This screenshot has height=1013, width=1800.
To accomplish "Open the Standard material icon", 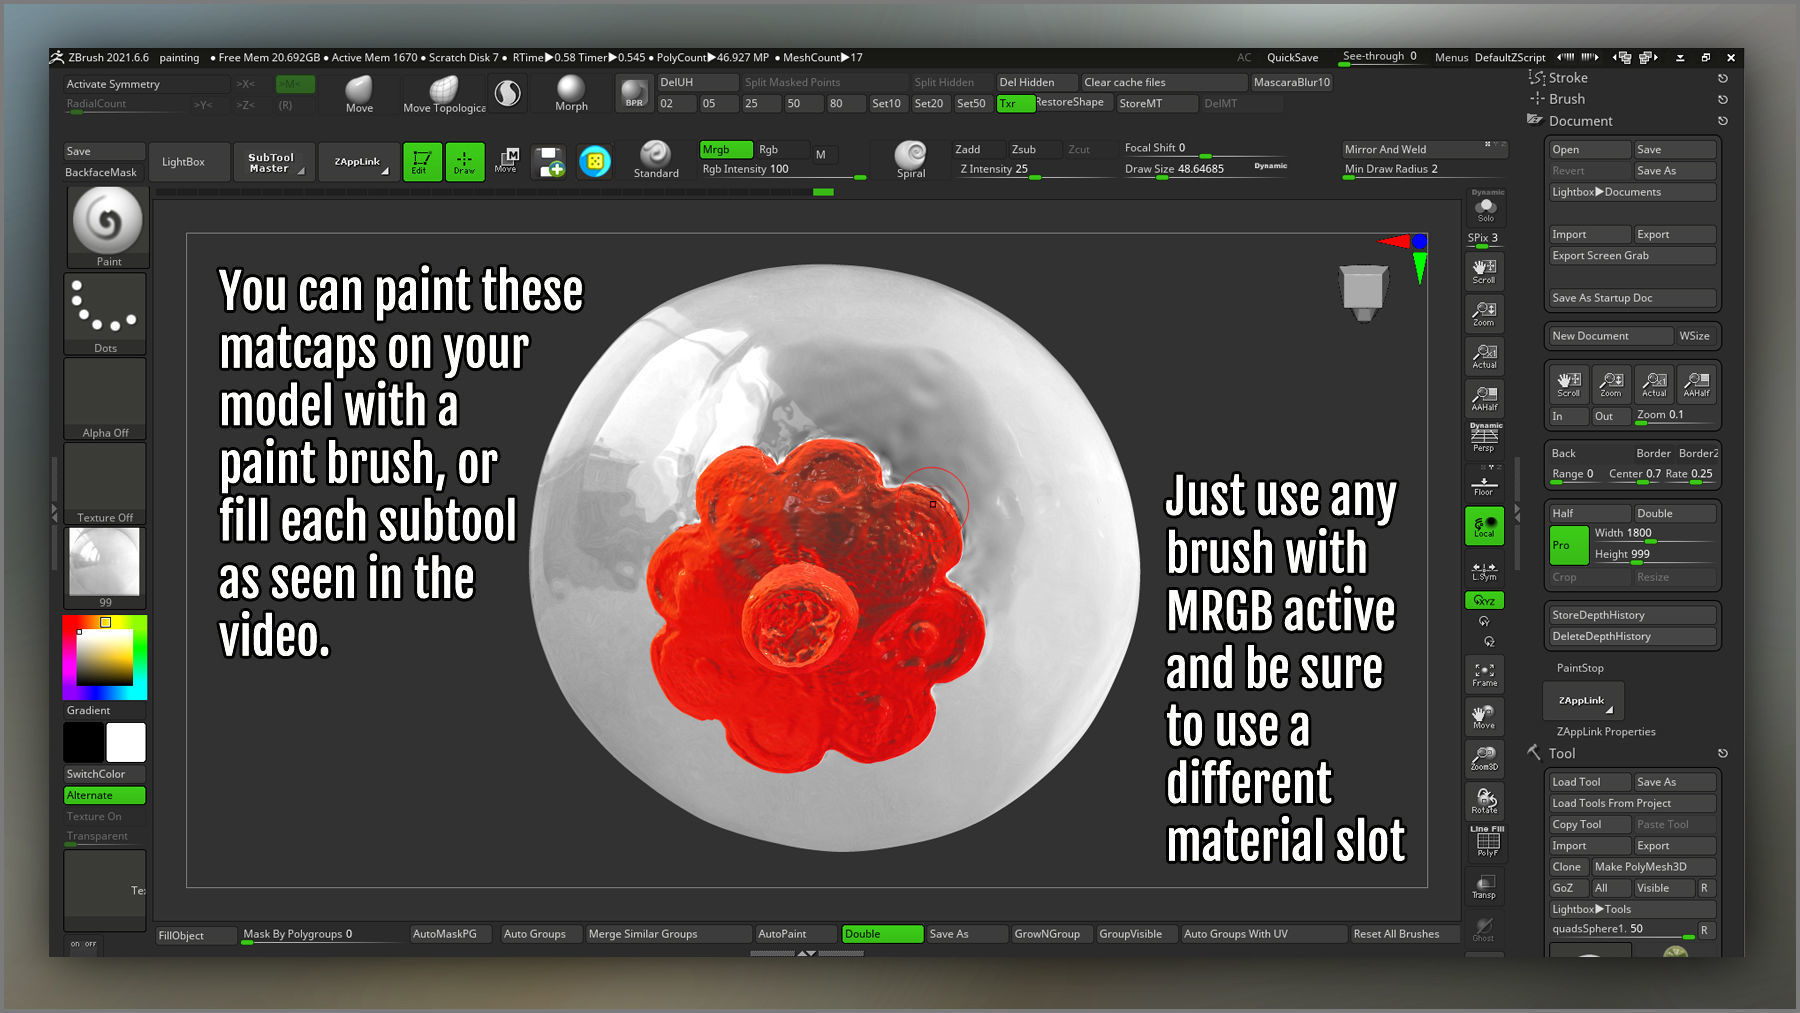I will point(656,160).
